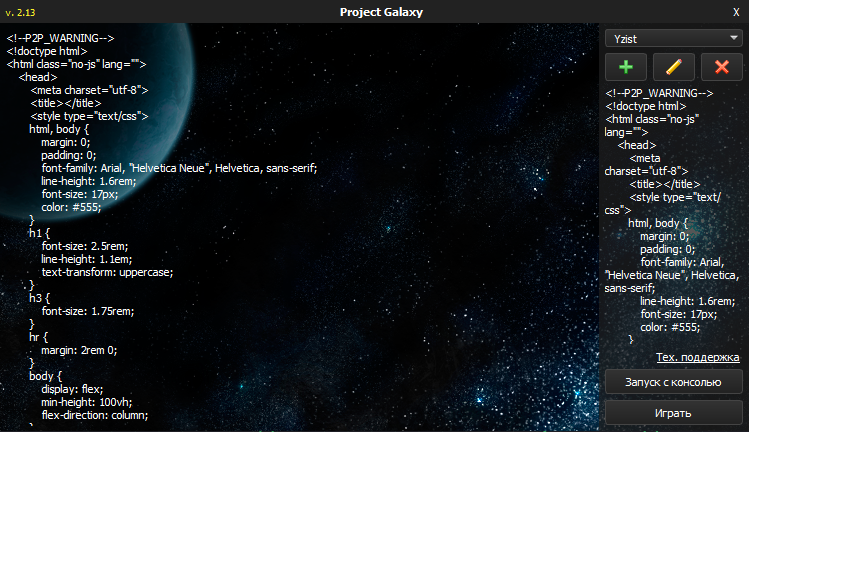
Task: Click the flex-direction: column line
Action: pyautogui.click(x=95, y=415)
